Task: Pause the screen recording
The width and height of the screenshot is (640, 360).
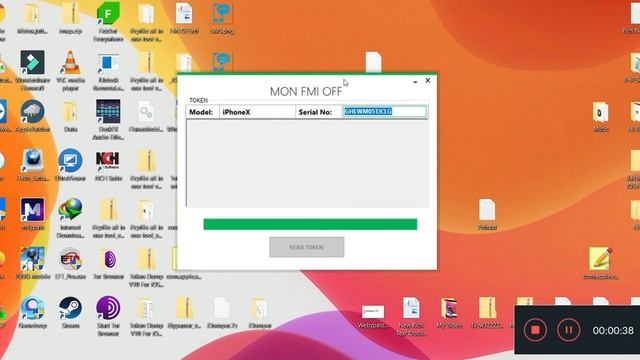Action: point(569,329)
